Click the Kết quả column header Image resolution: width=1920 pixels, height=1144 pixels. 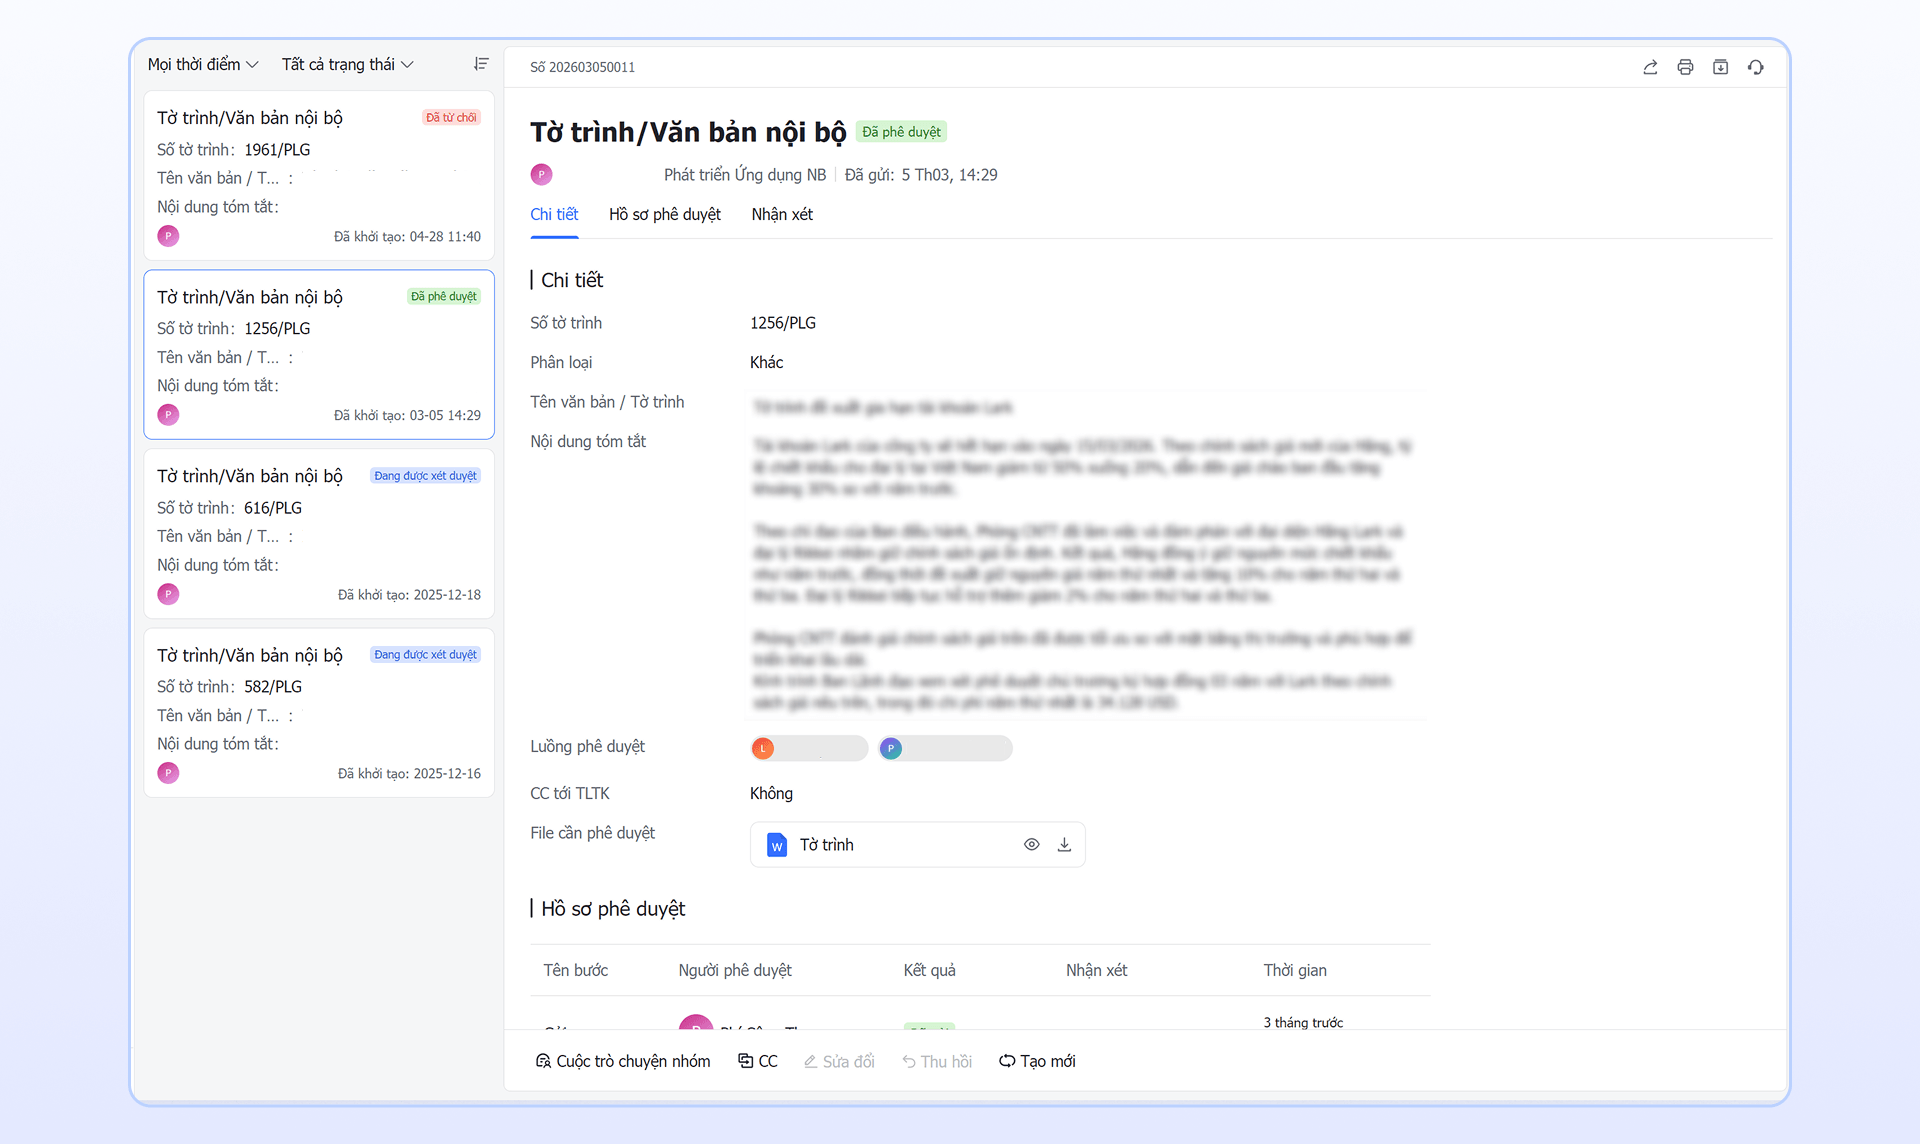click(x=929, y=970)
